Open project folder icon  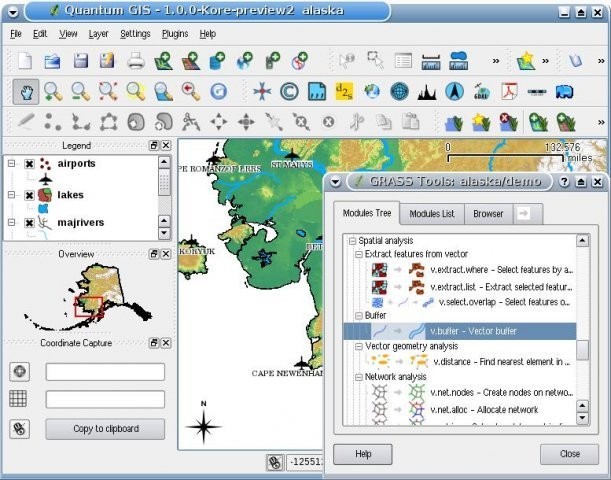[52, 61]
